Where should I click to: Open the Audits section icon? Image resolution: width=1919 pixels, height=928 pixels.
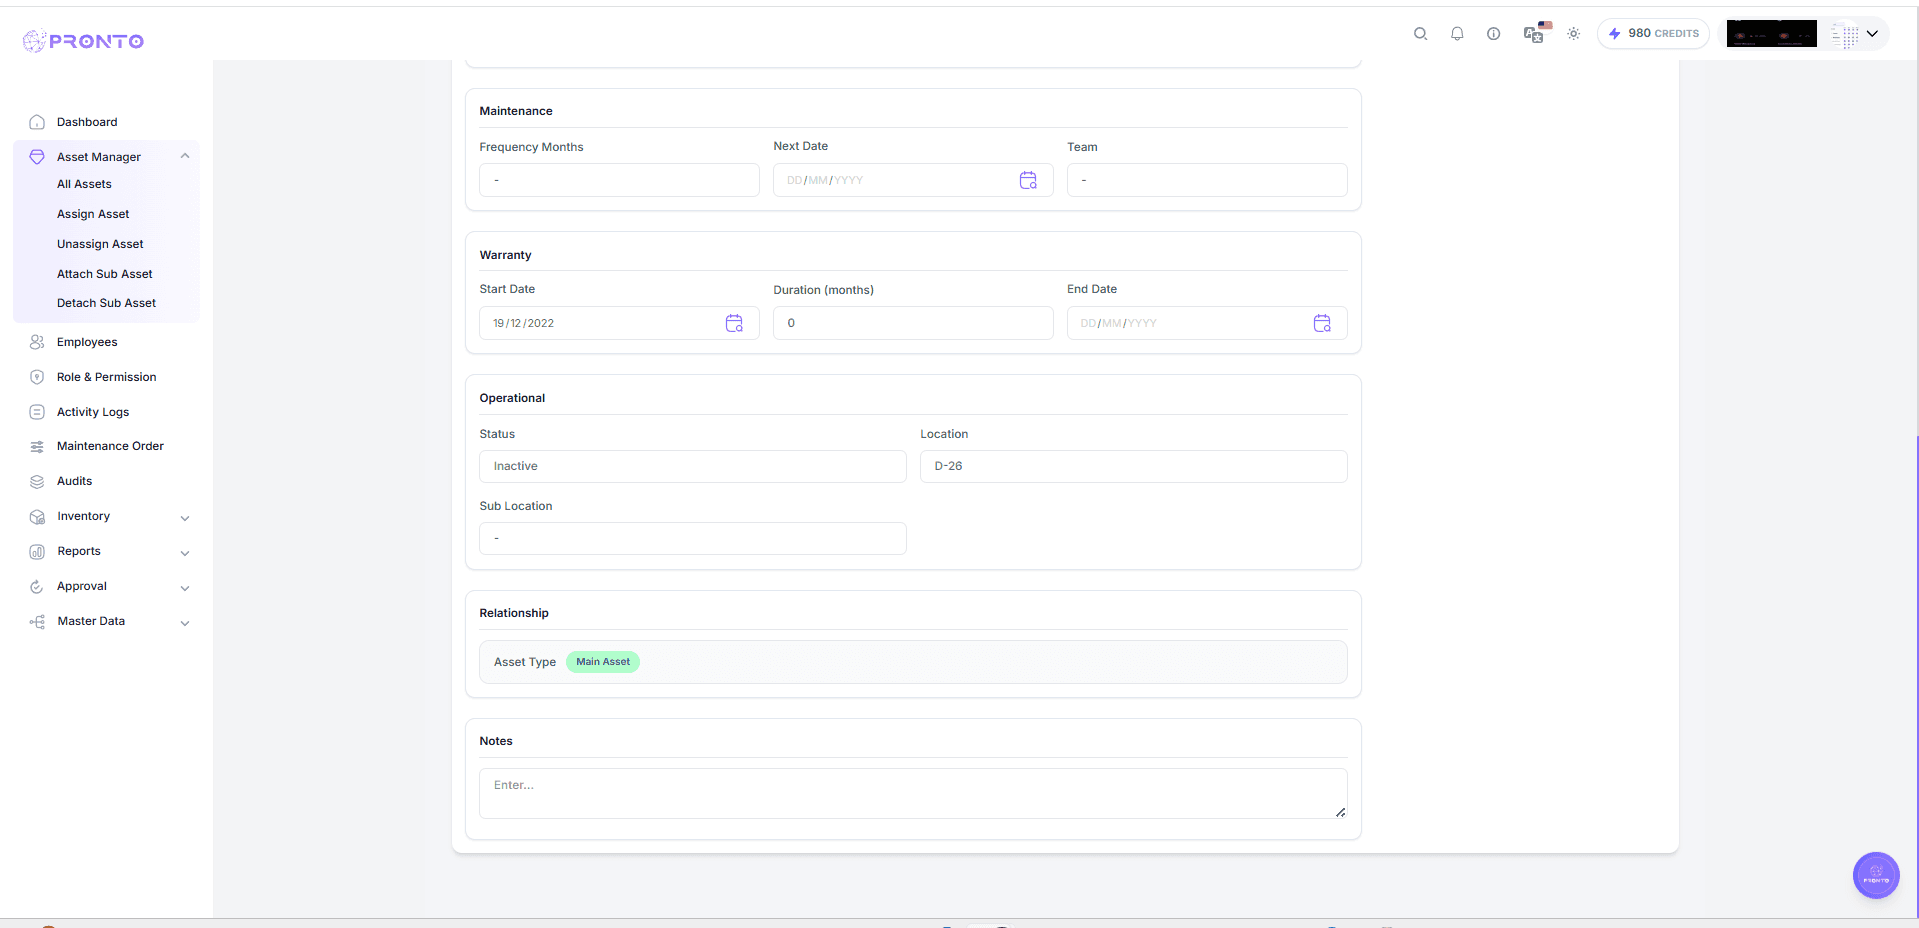click(x=37, y=481)
